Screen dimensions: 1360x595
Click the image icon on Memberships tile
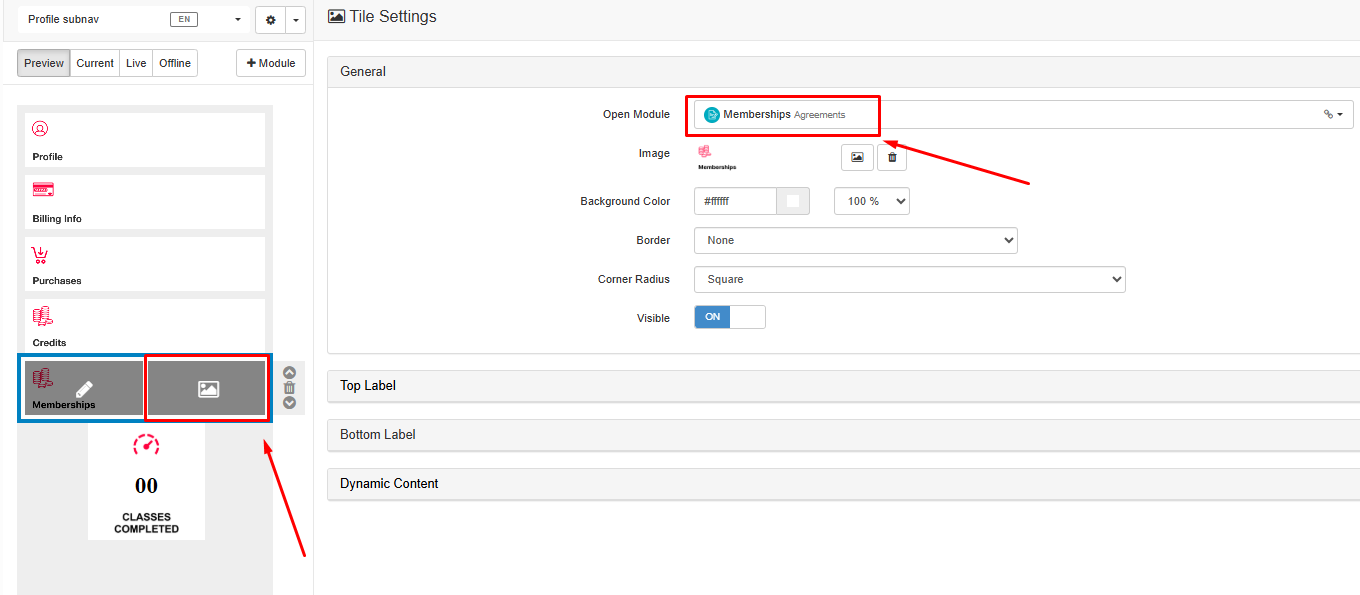208,389
